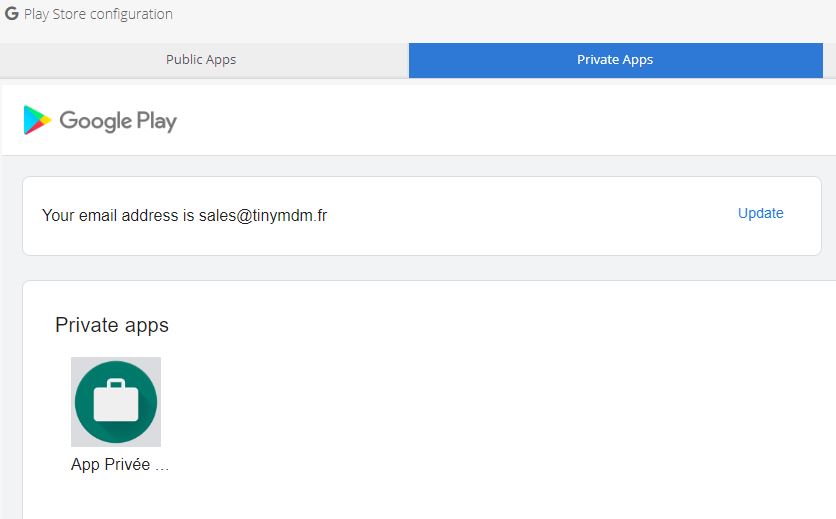Viewport: 836px width, 519px height.
Task: Click the word Google in Google Play
Action: click(x=95, y=121)
